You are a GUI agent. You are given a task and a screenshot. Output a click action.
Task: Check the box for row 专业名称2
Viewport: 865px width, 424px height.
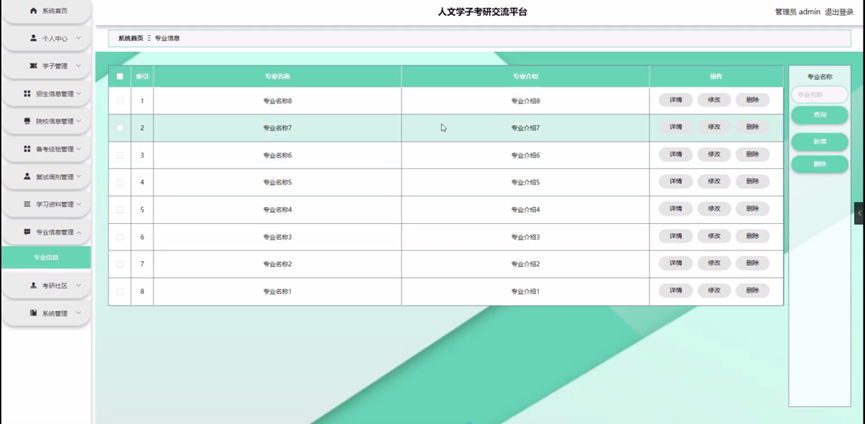tap(120, 264)
